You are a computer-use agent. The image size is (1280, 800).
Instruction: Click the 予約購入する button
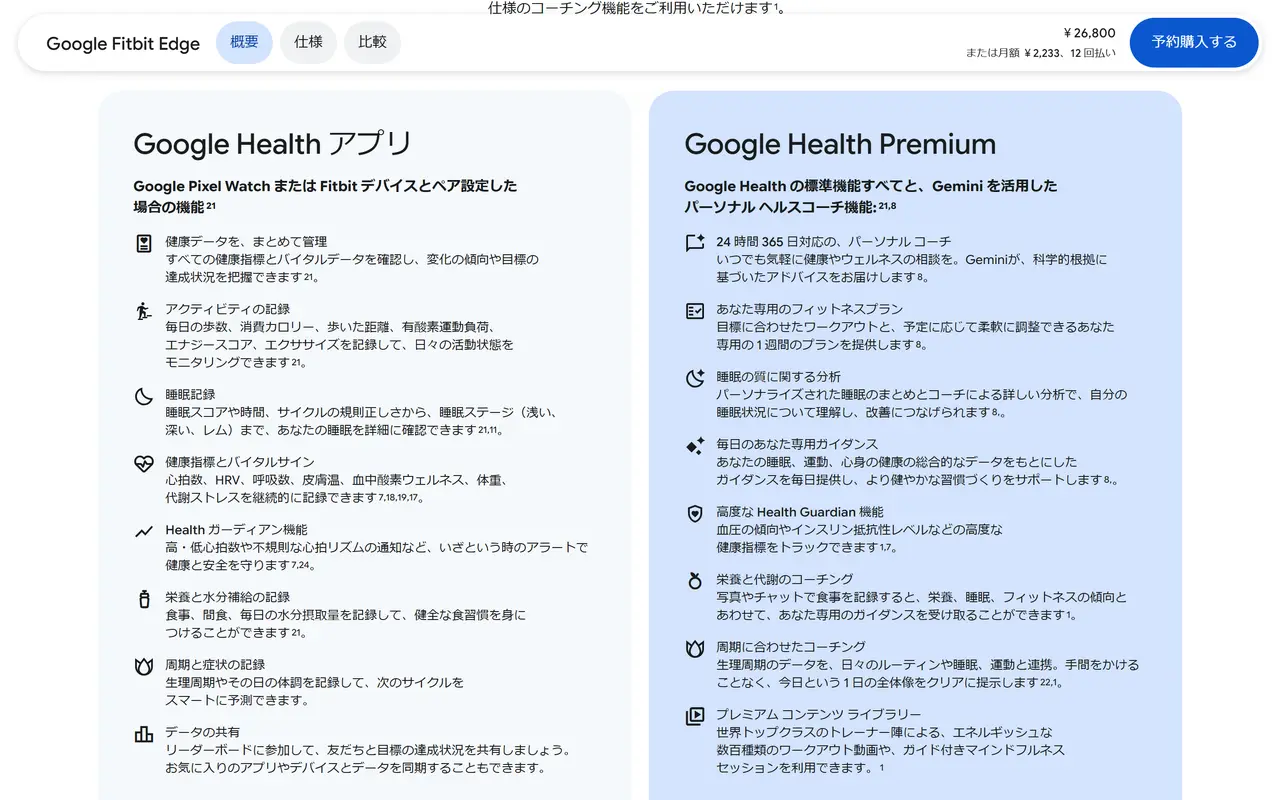tap(1194, 42)
